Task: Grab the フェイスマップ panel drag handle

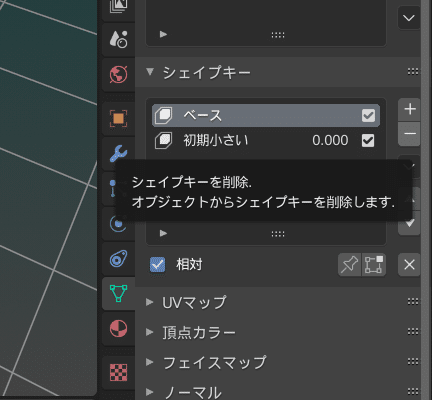Action: pyautogui.click(x=413, y=362)
